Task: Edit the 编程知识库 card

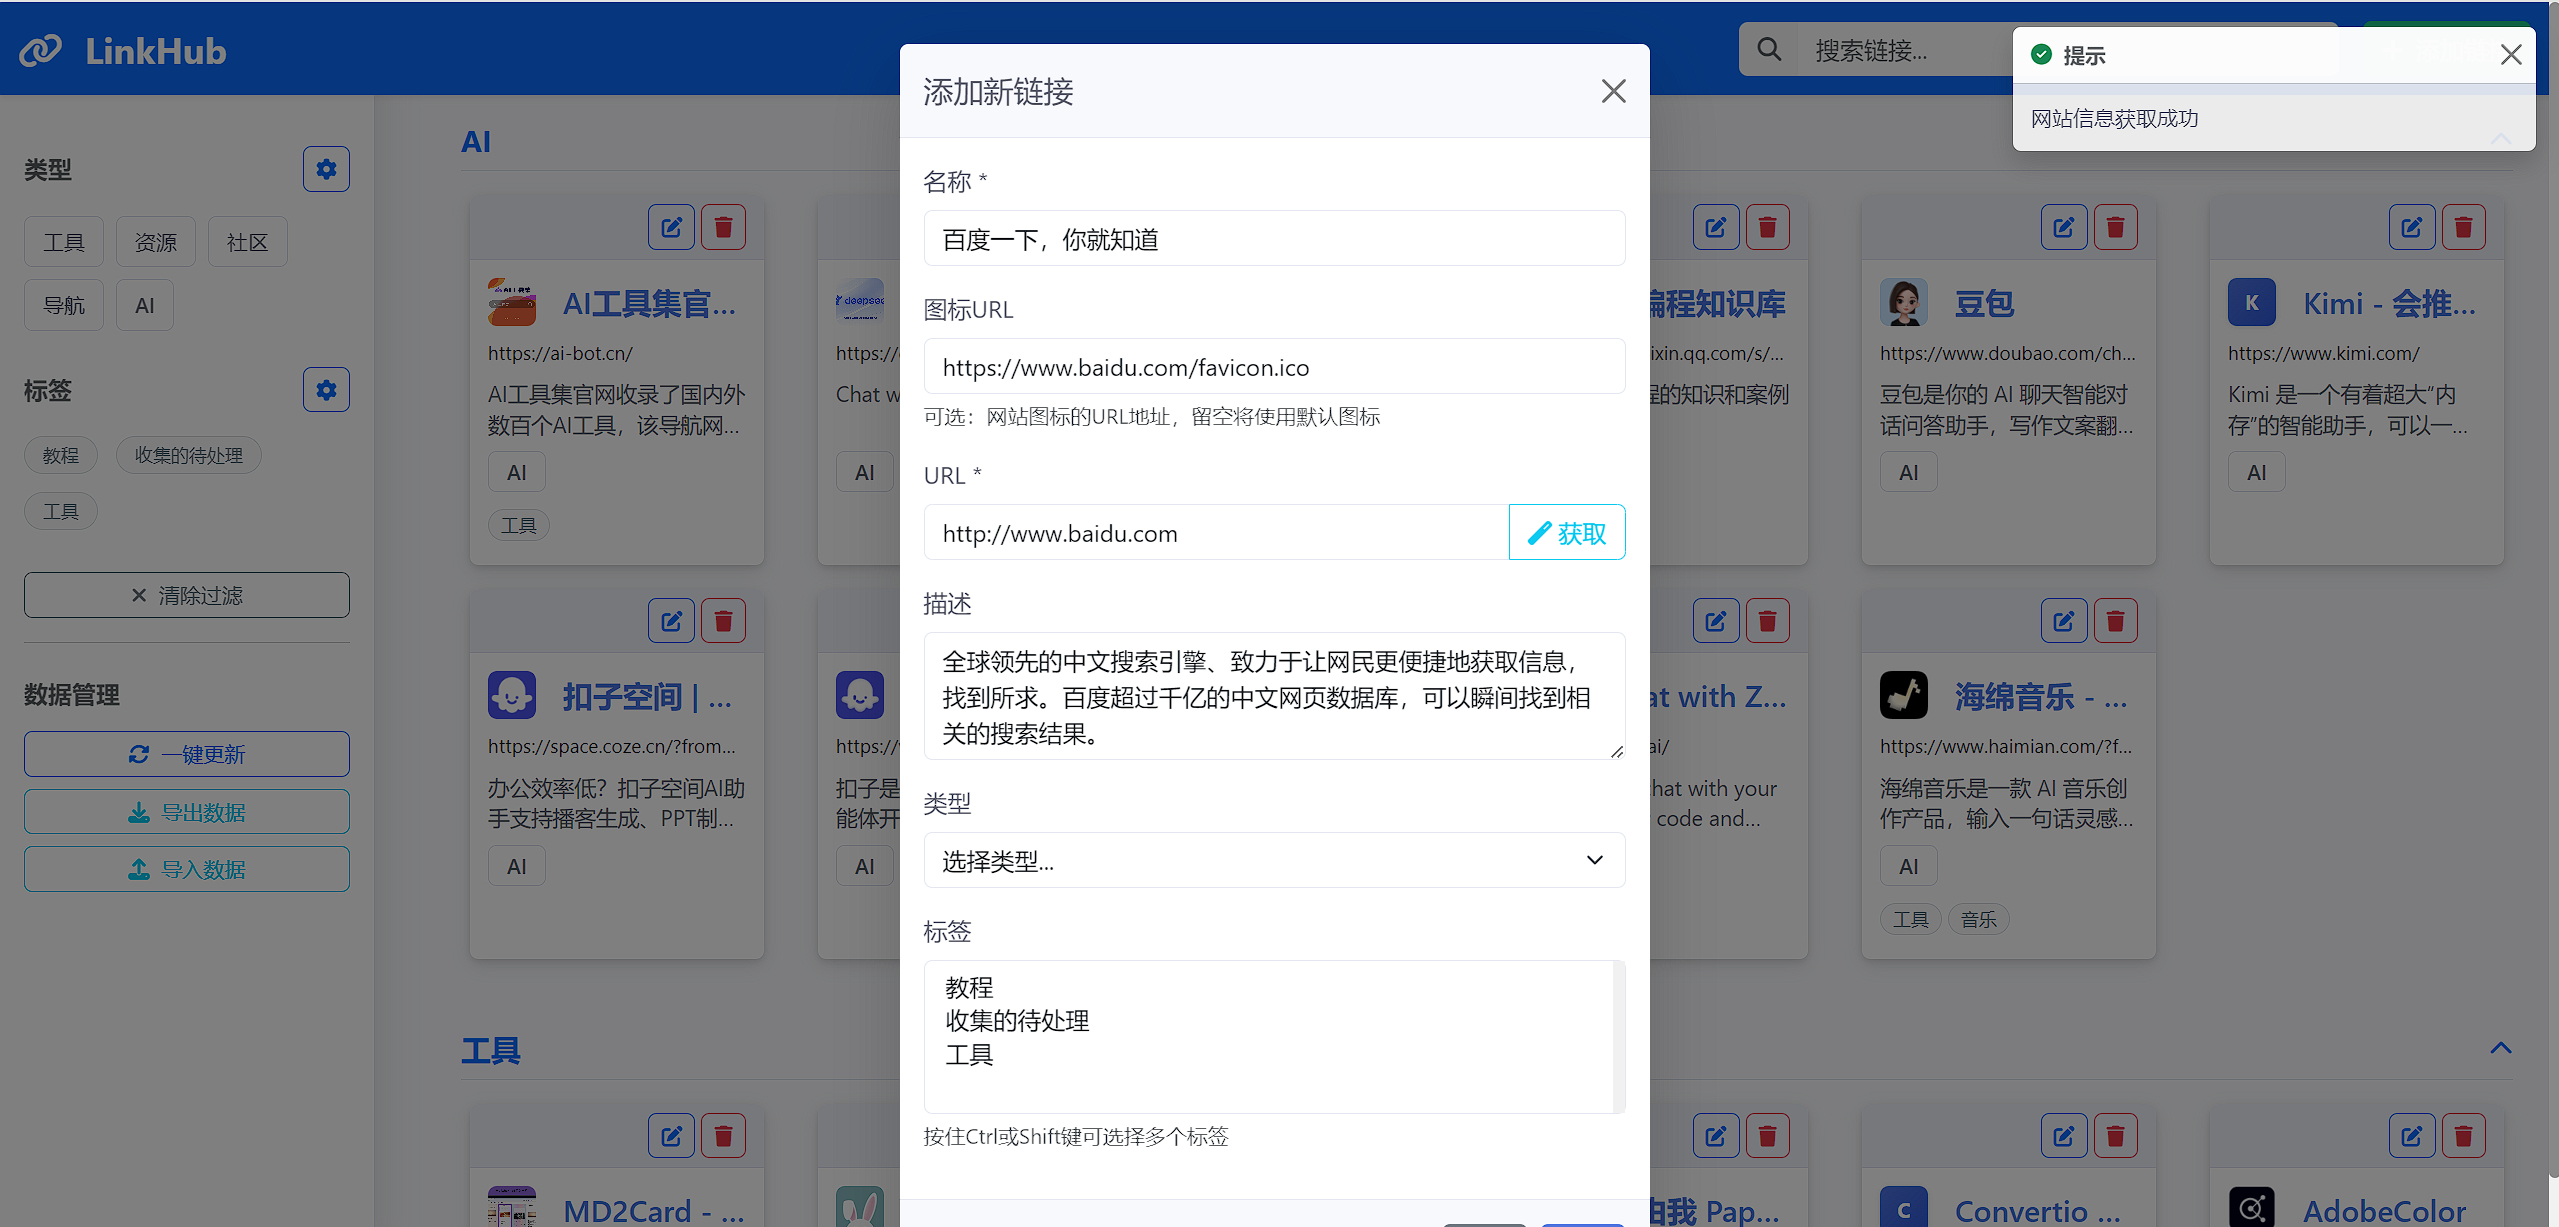Action: click(x=1715, y=228)
